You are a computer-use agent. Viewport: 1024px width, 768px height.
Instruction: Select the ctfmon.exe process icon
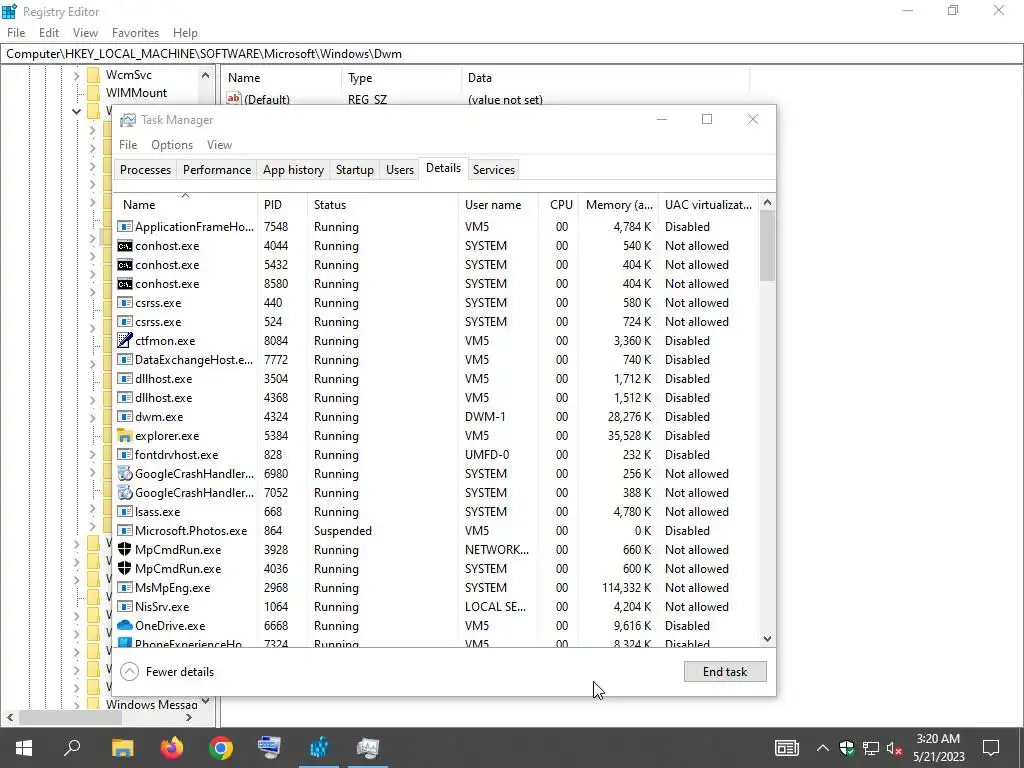124,340
